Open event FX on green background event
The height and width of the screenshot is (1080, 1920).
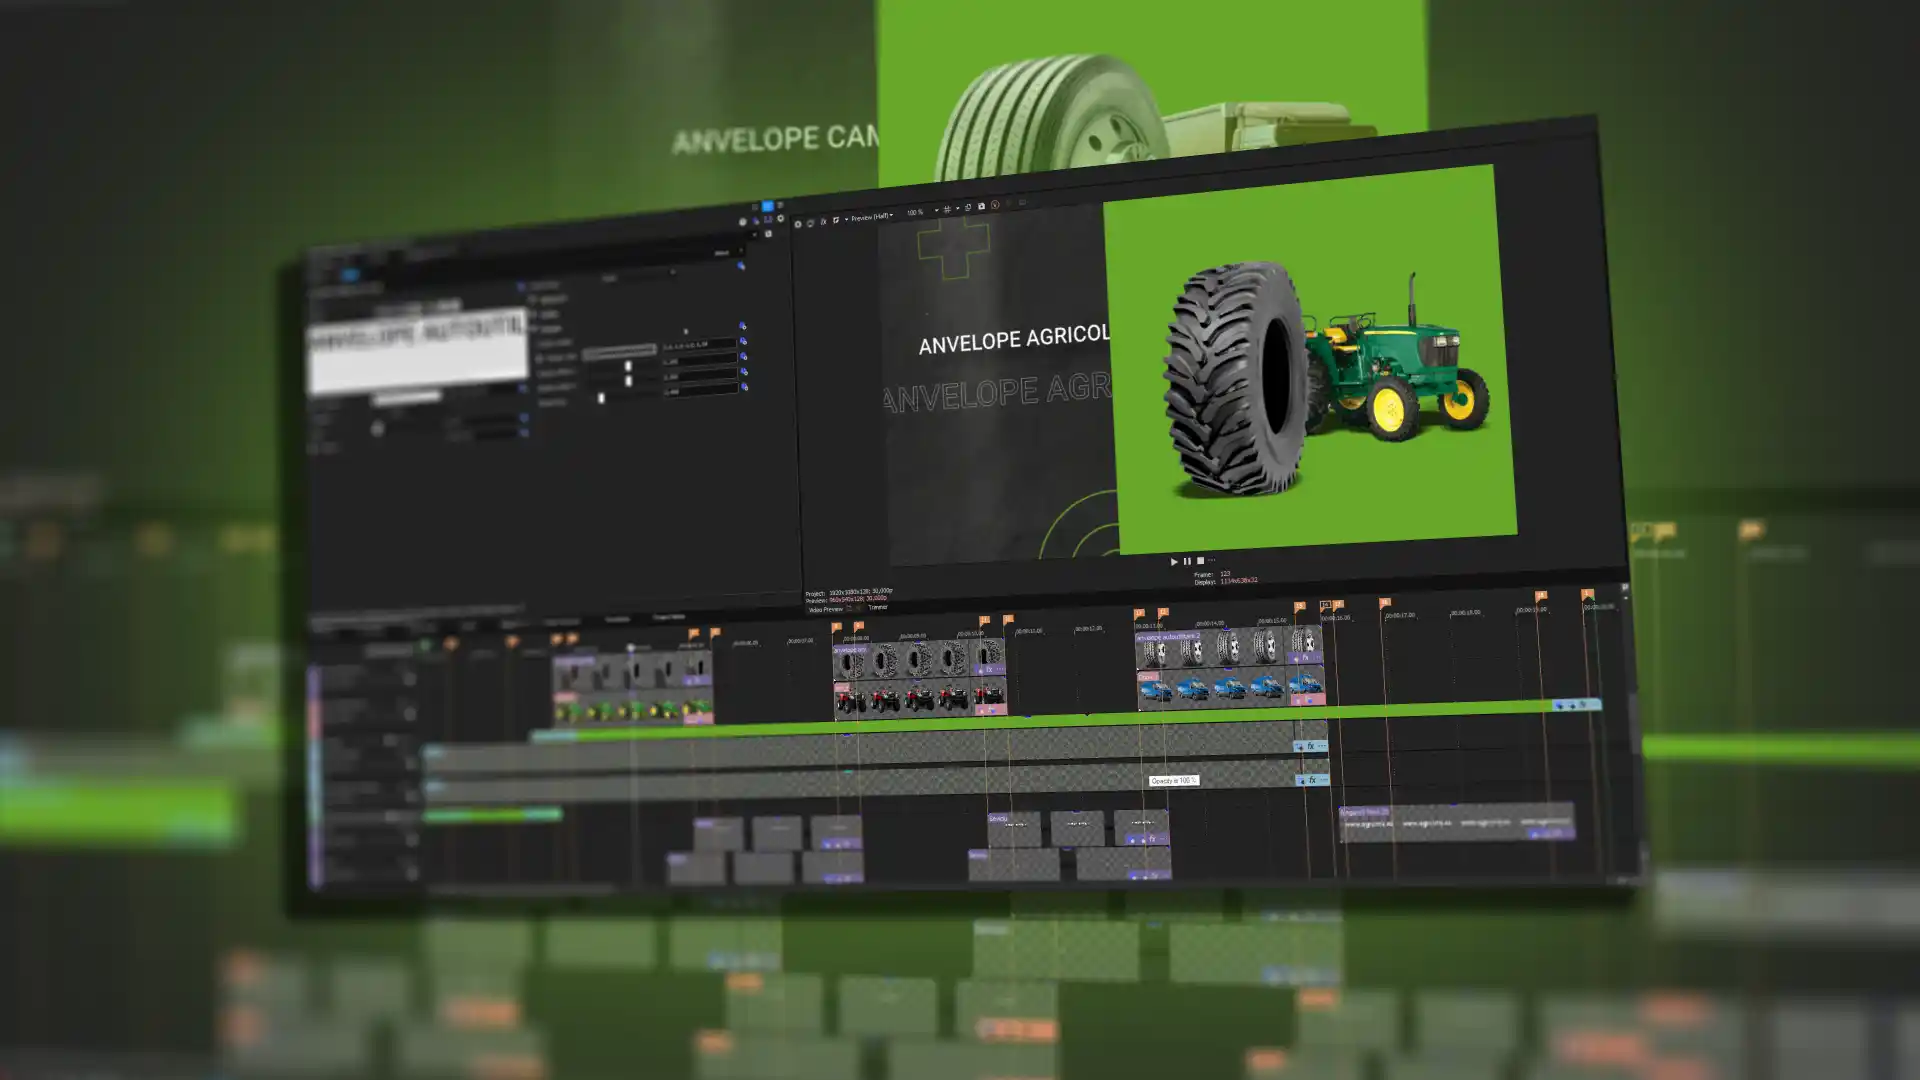pyautogui.click(x=1582, y=705)
